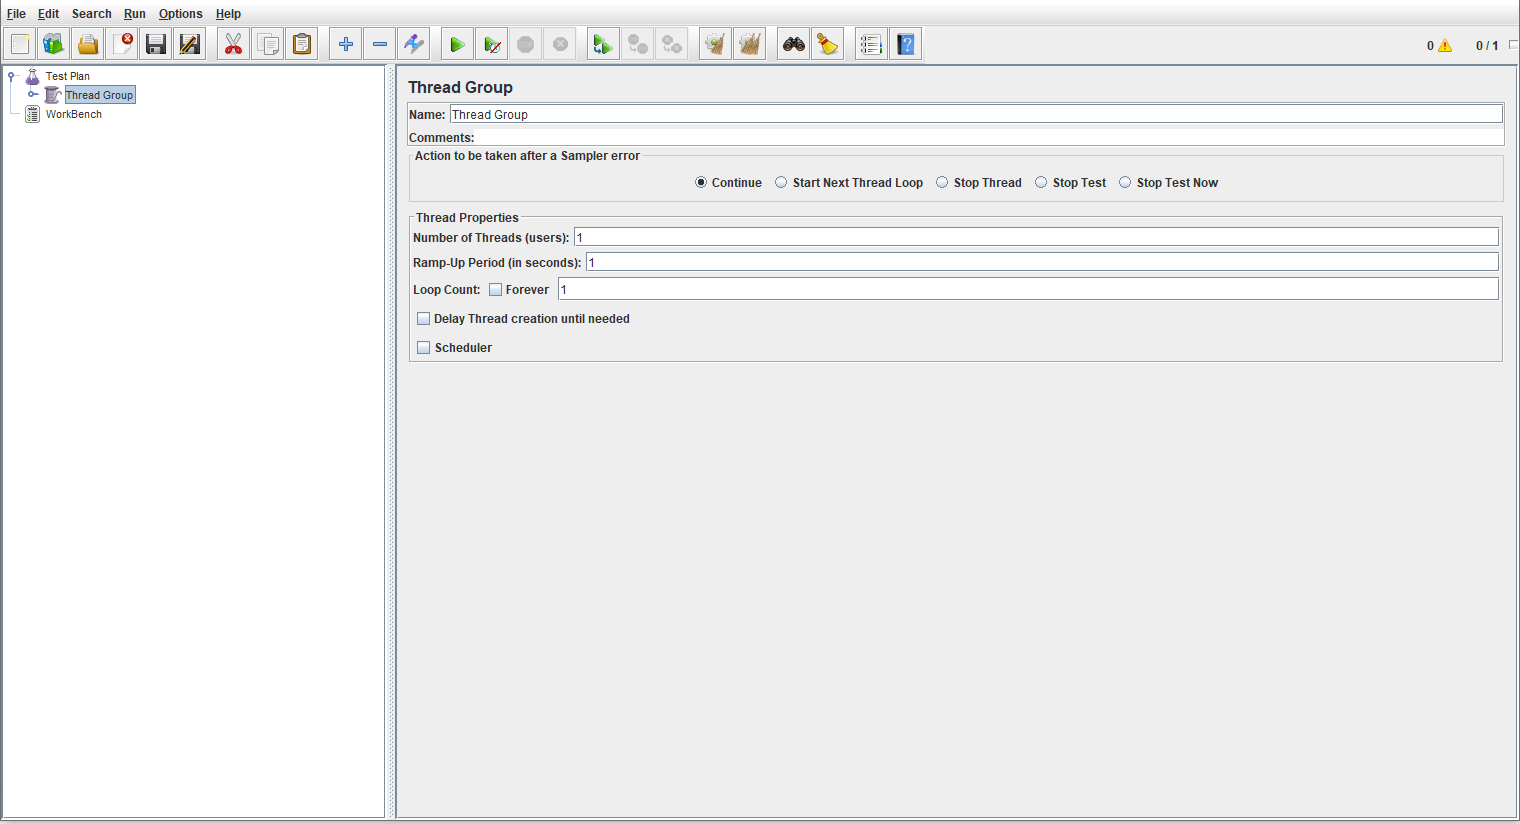Image resolution: width=1520 pixels, height=824 pixels.
Task: Open the Run menu
Action: point(134,14)
